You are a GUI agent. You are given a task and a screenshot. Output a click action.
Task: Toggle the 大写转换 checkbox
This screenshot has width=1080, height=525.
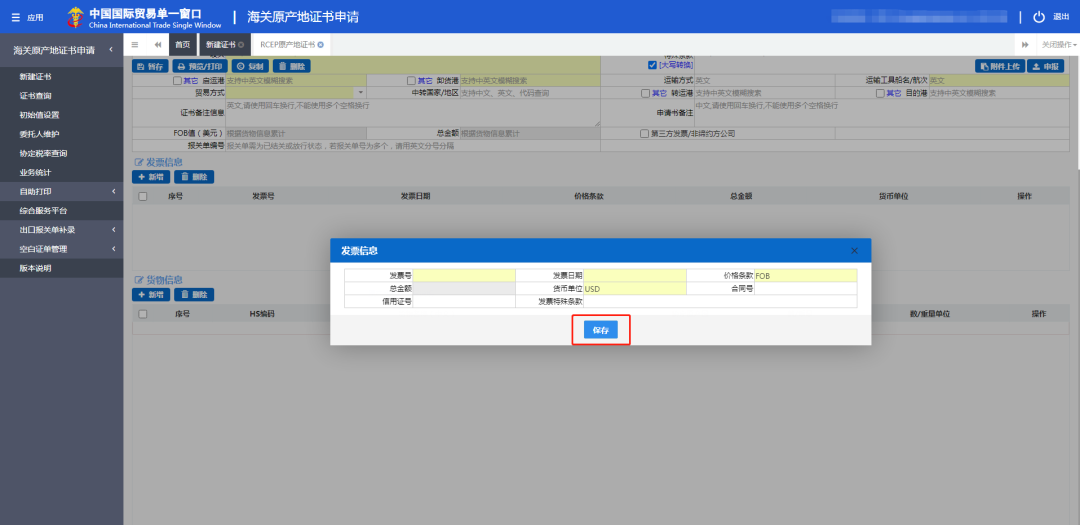pyautogui.click(x=652, y=66)
